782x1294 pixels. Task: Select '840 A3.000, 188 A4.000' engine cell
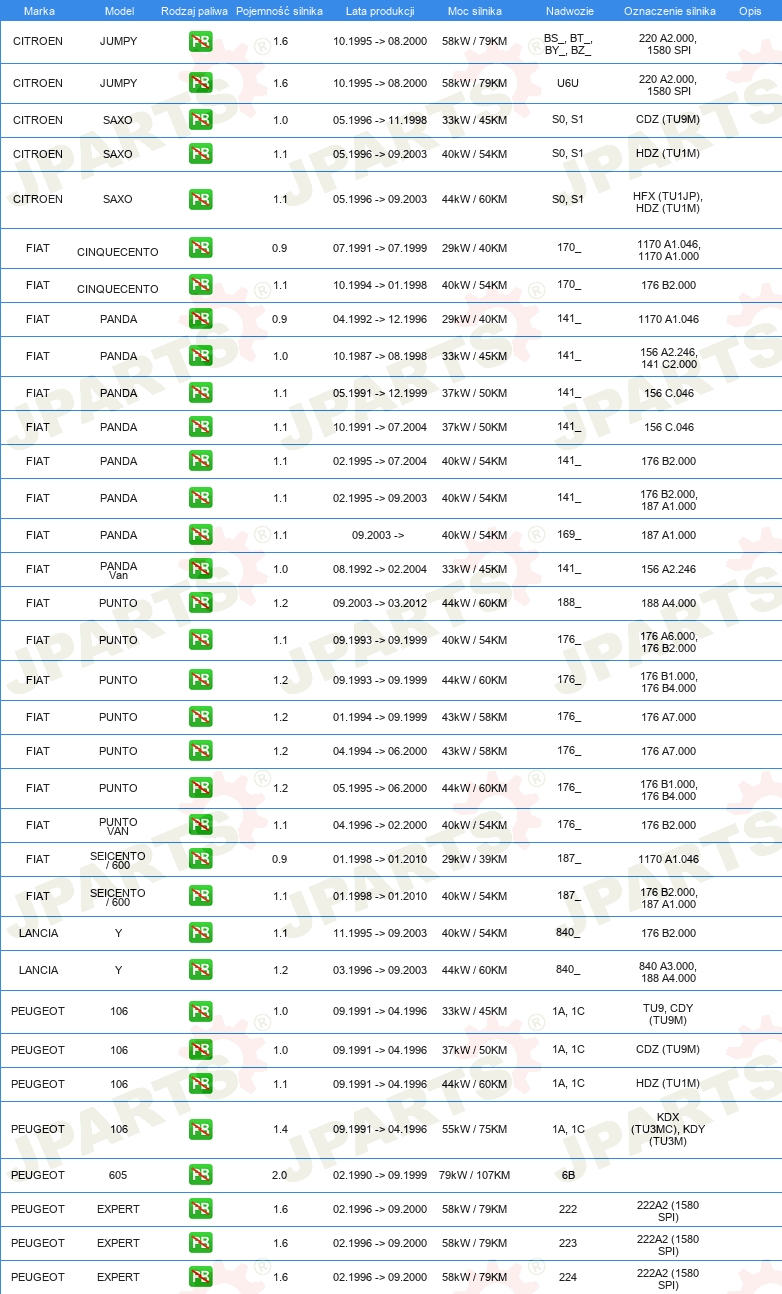[x=668, y=972]
